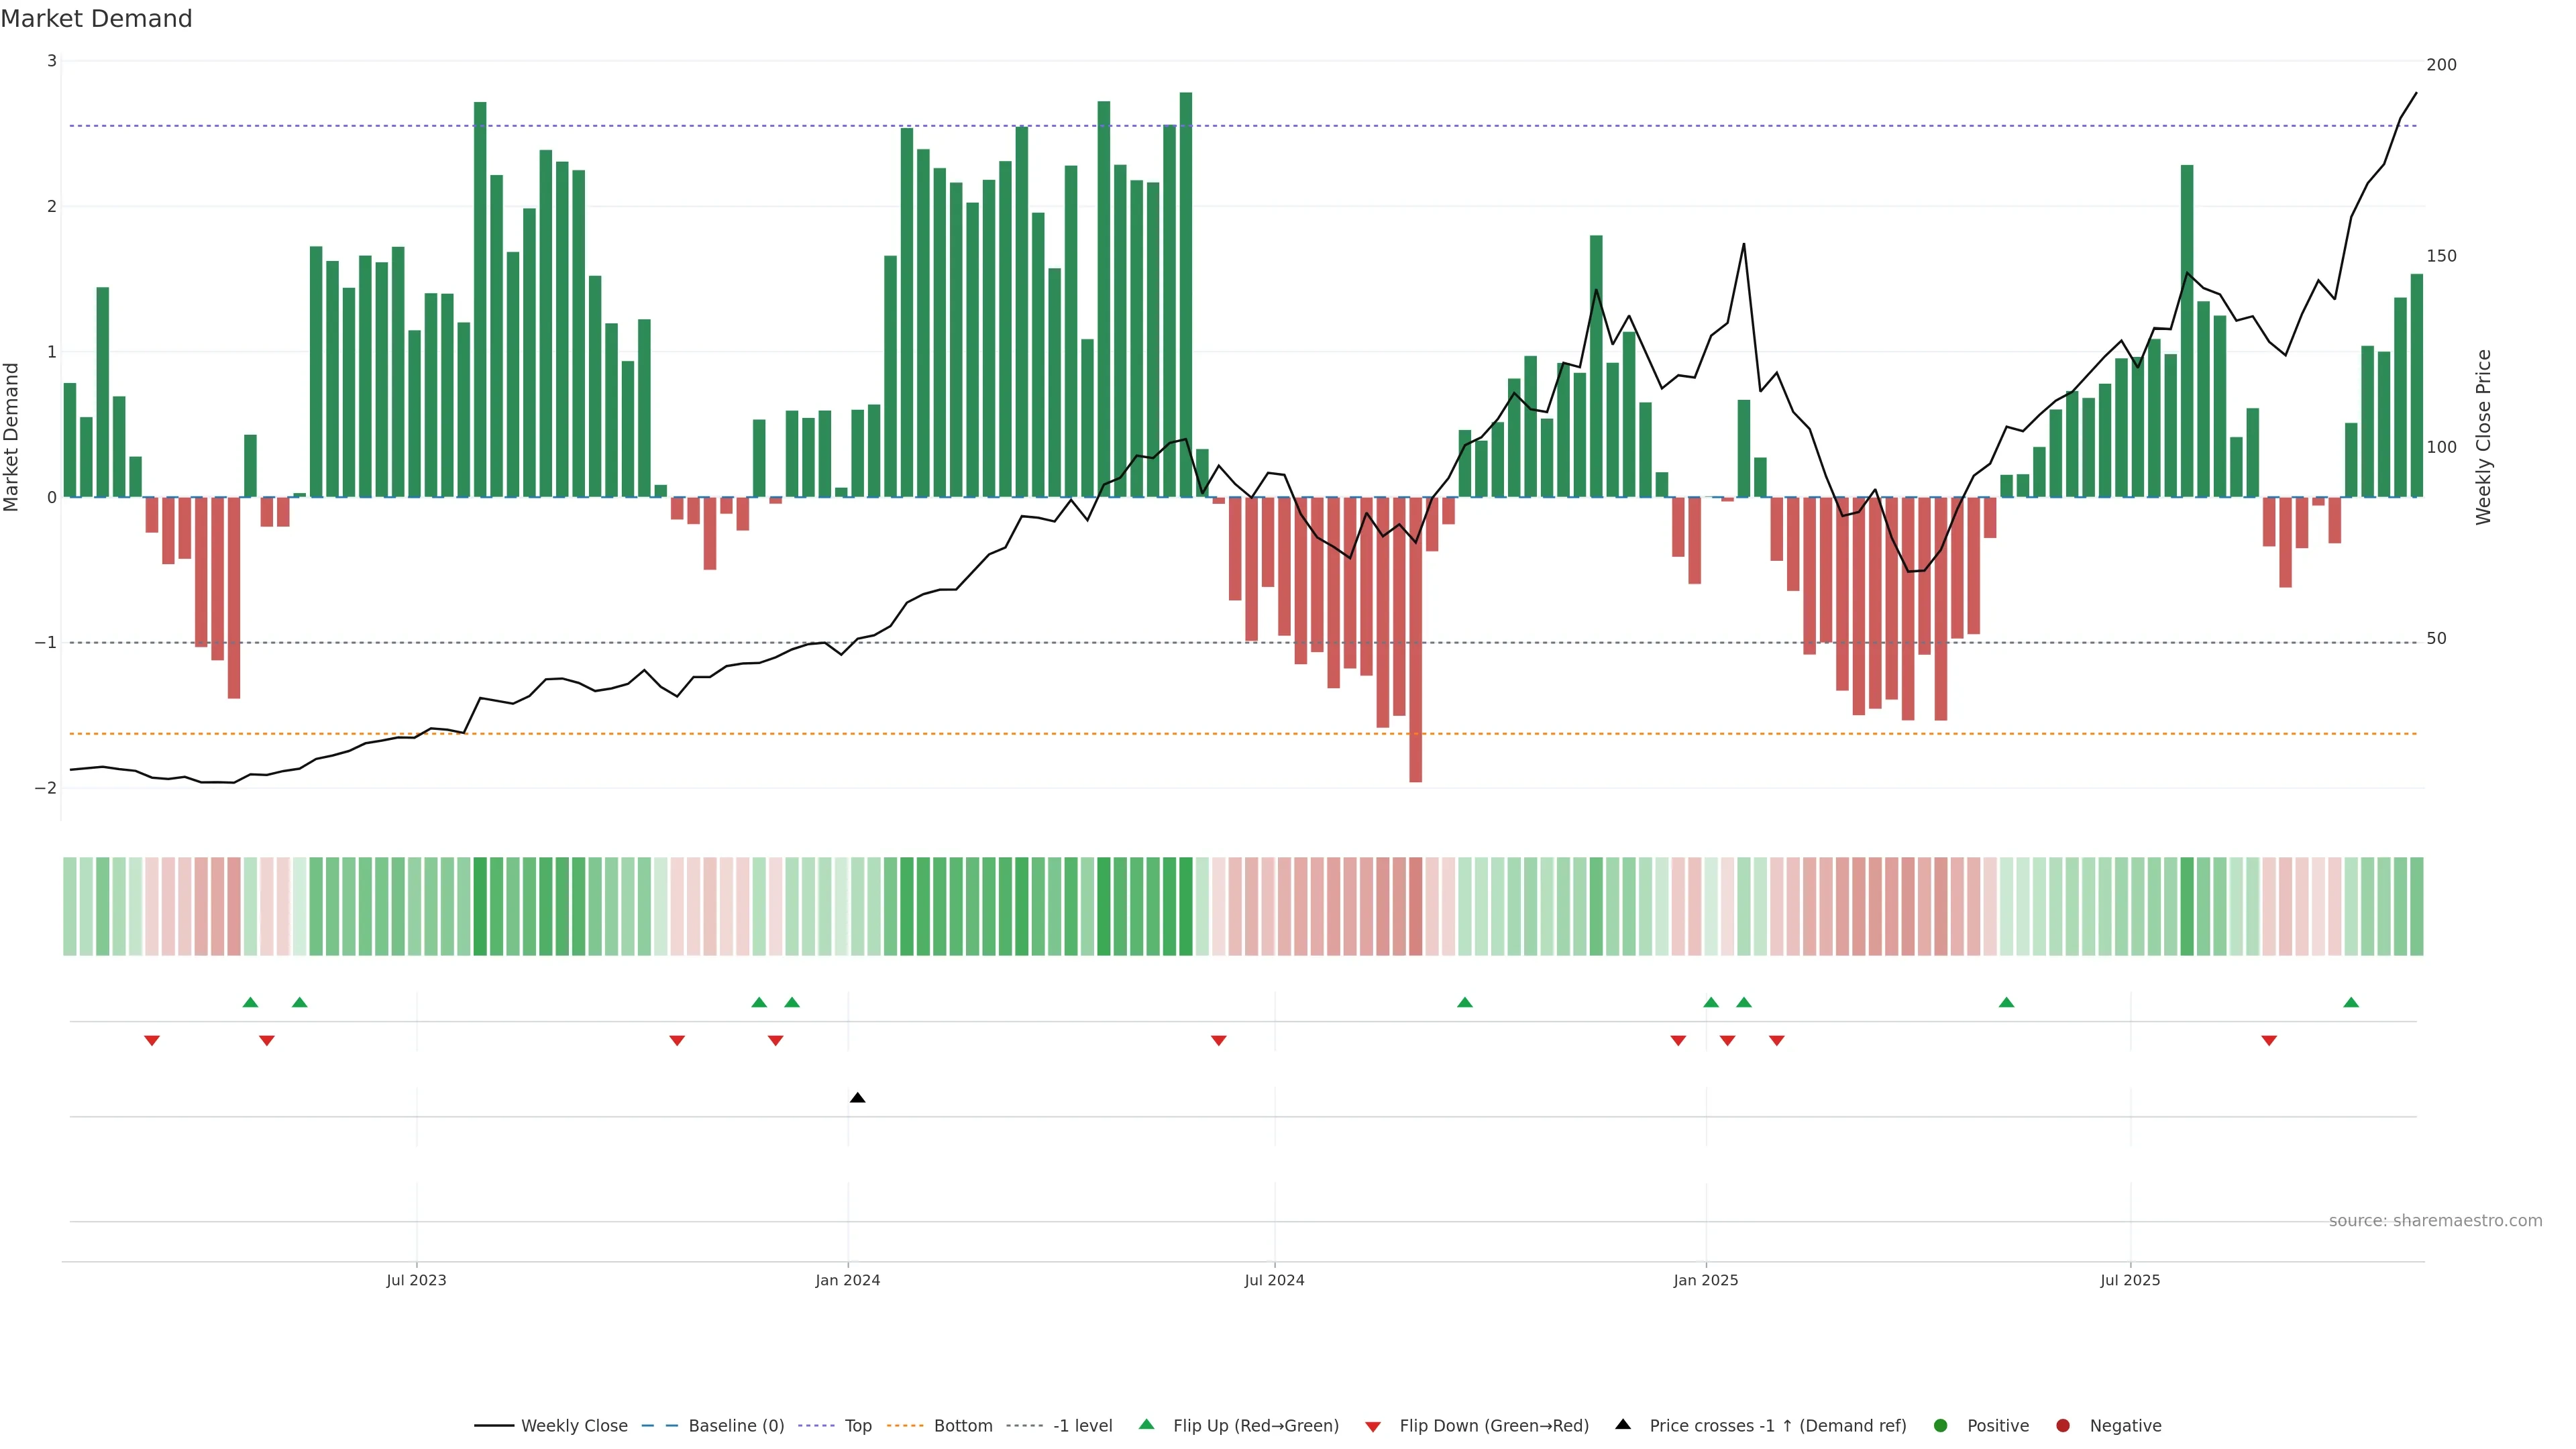
Task: Click the red Negative circle legend icon
Action: coord(2063,1425)
